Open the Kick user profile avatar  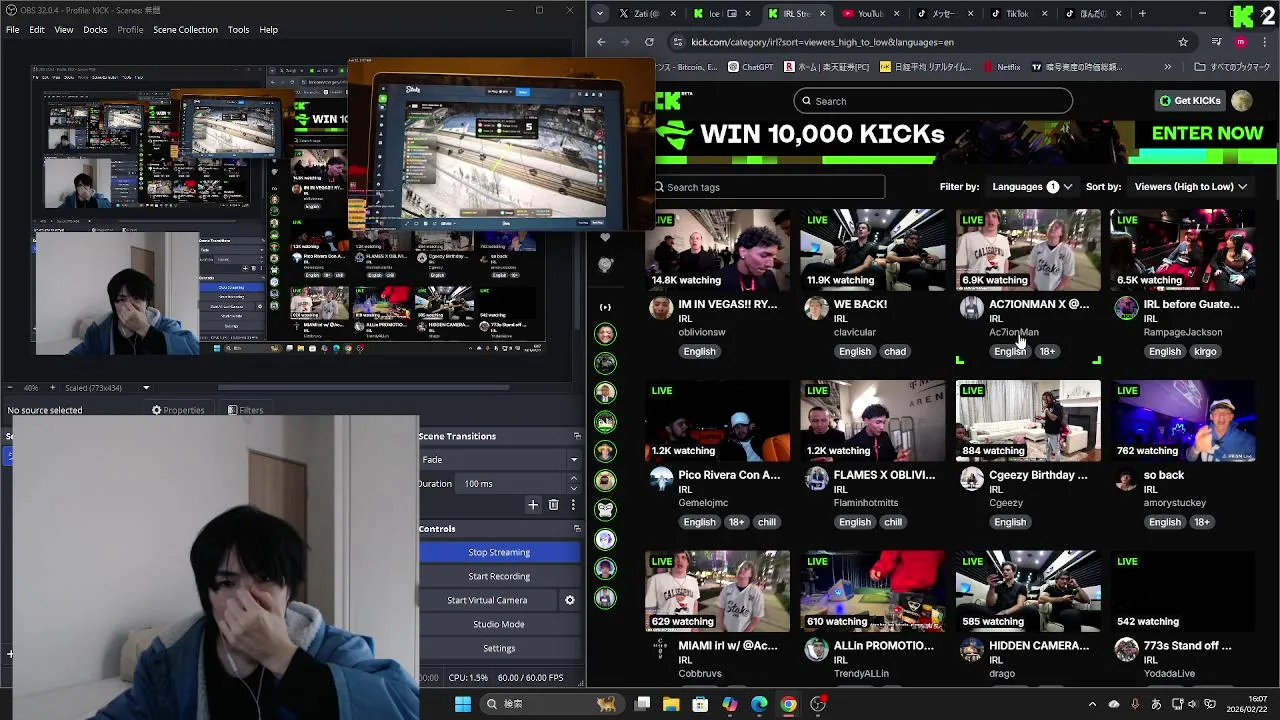coord(1242,101)
